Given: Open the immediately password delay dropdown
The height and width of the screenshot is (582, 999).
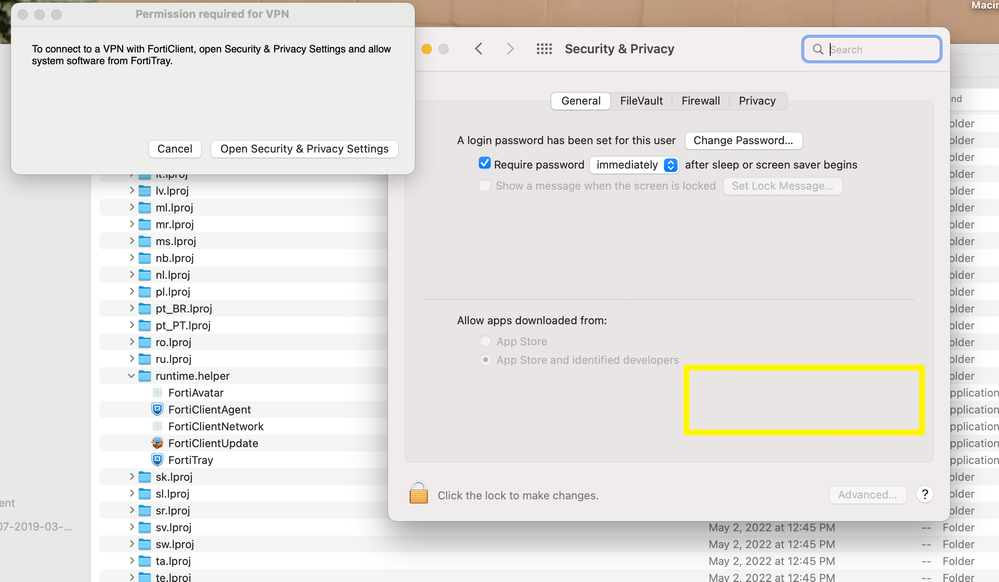Looking at the screenshot, I should (634, 164).
